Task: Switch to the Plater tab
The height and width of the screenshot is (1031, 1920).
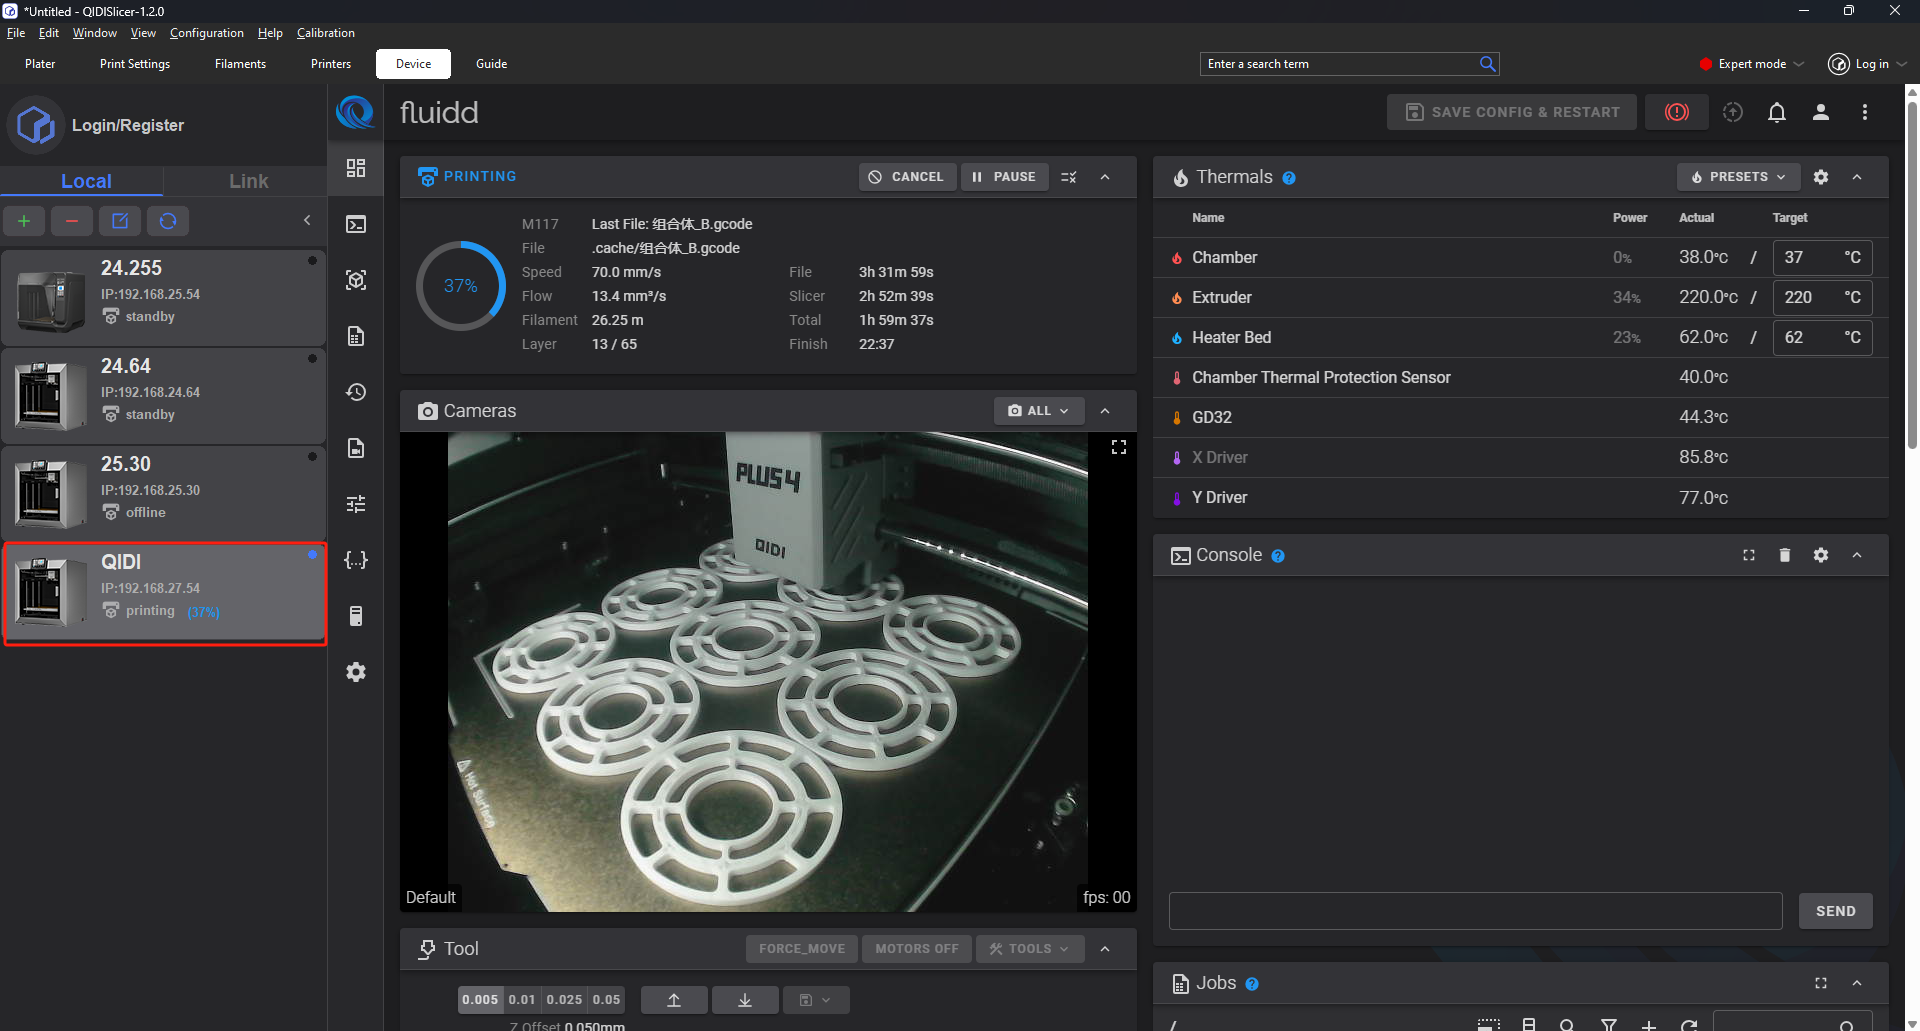Action: [x=40, y=64]
